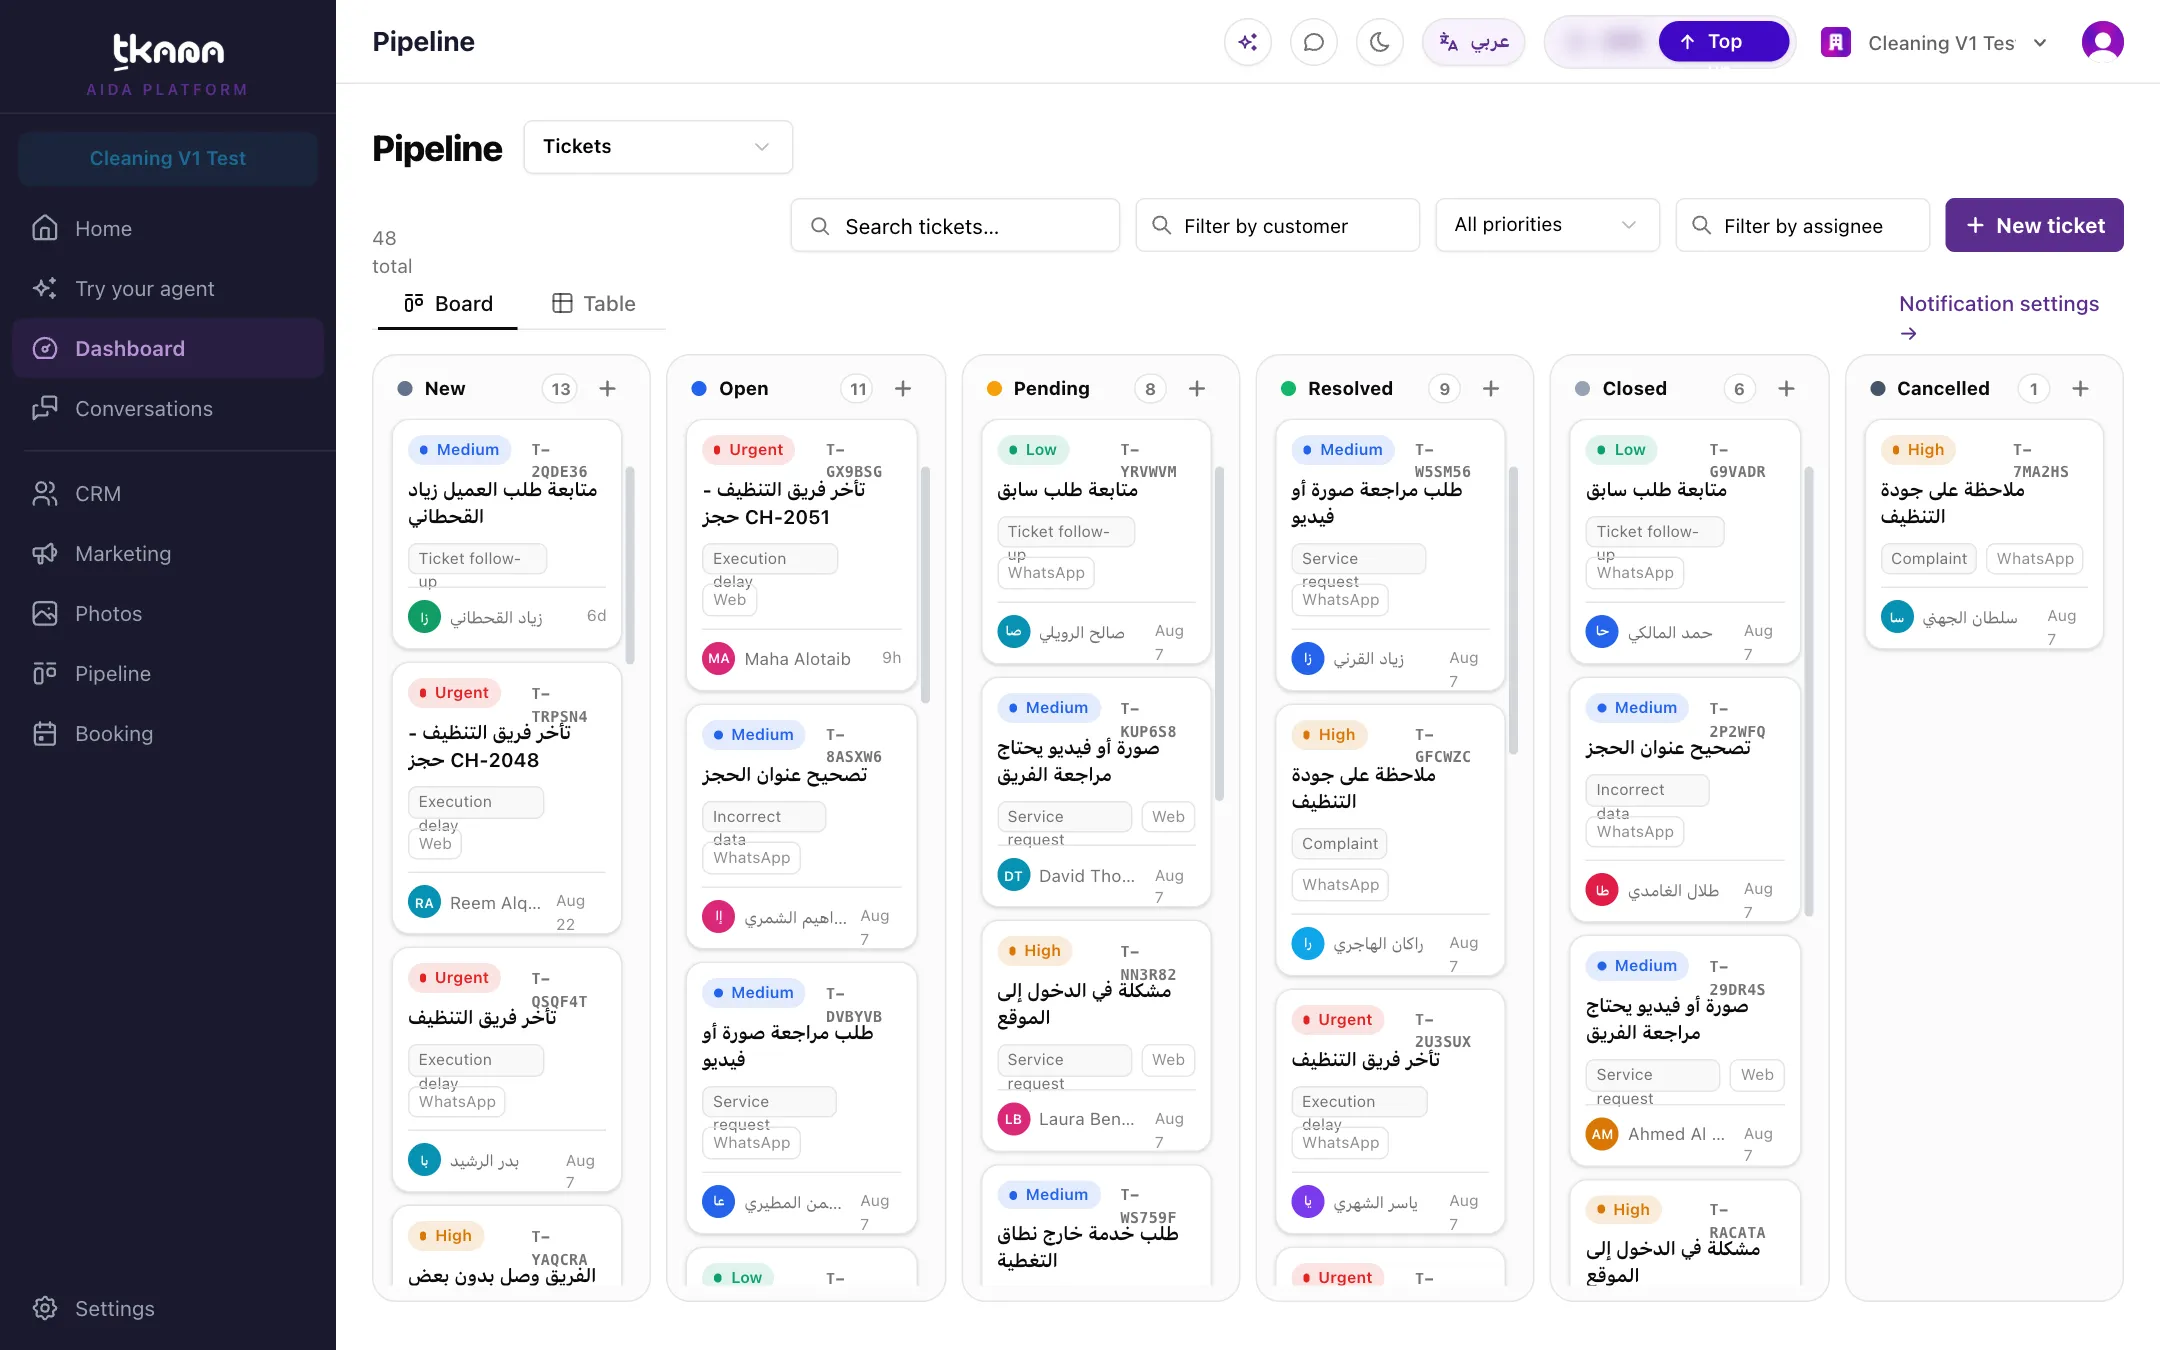Open the All priorities dropdown
Screen dimensions: 2160x1350
coord(1547,225)
